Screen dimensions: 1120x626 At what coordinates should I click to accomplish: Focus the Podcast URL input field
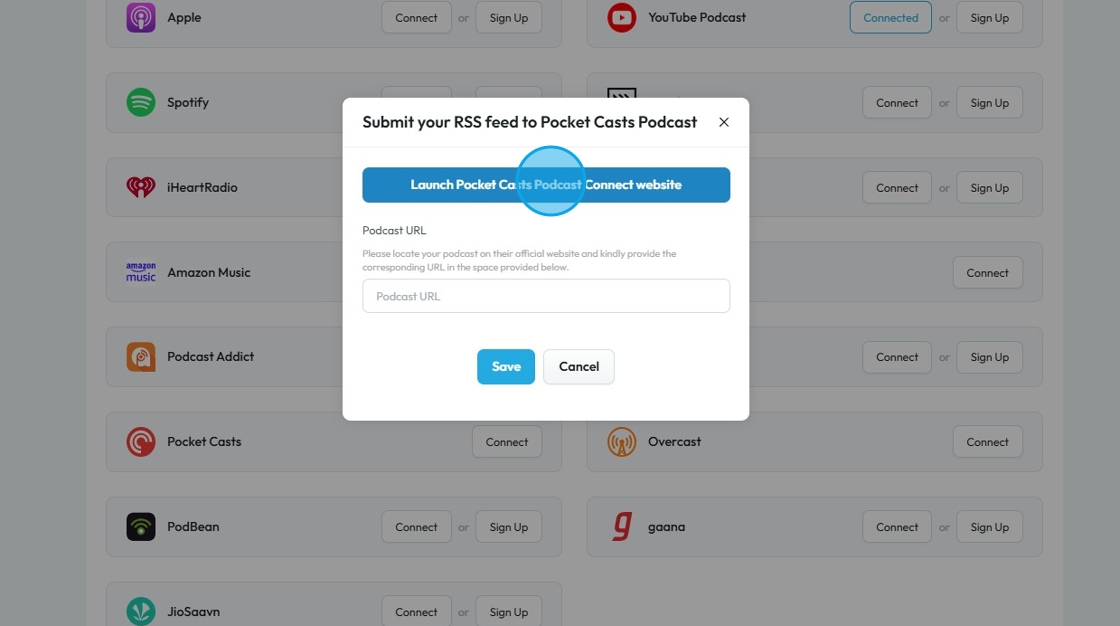546,296
